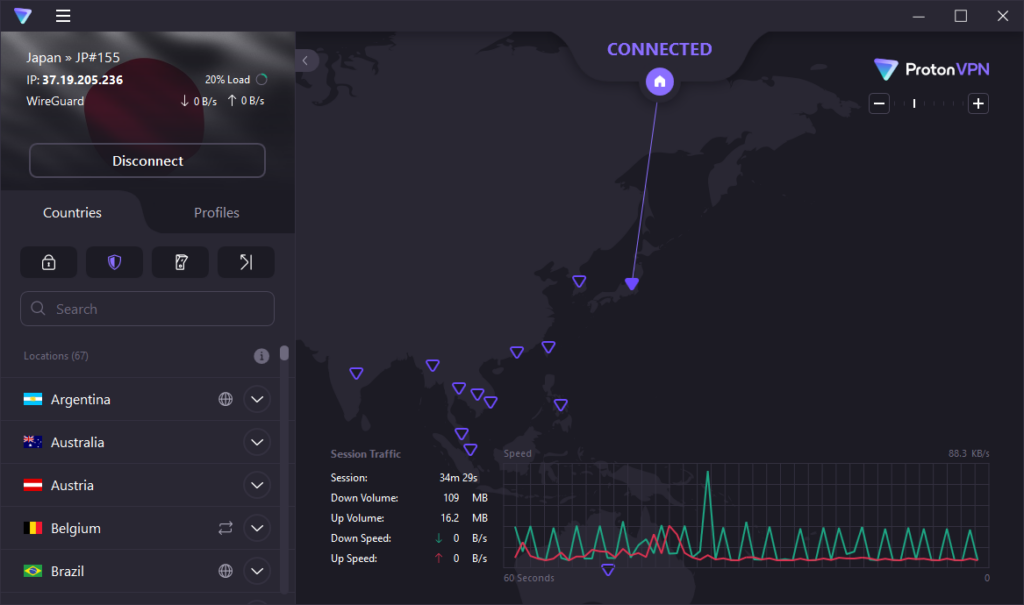Toggle the NetShield shield icon
The width and height of the screenshot is (1024, 605).
[115, 263]
